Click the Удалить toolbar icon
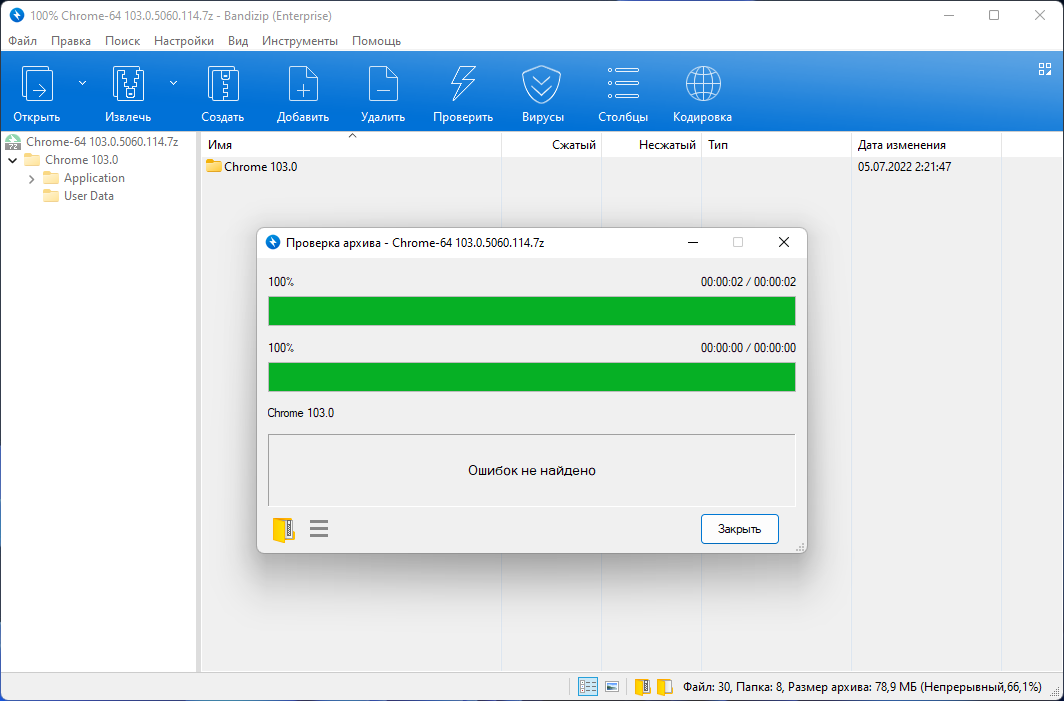 point(383,85)
